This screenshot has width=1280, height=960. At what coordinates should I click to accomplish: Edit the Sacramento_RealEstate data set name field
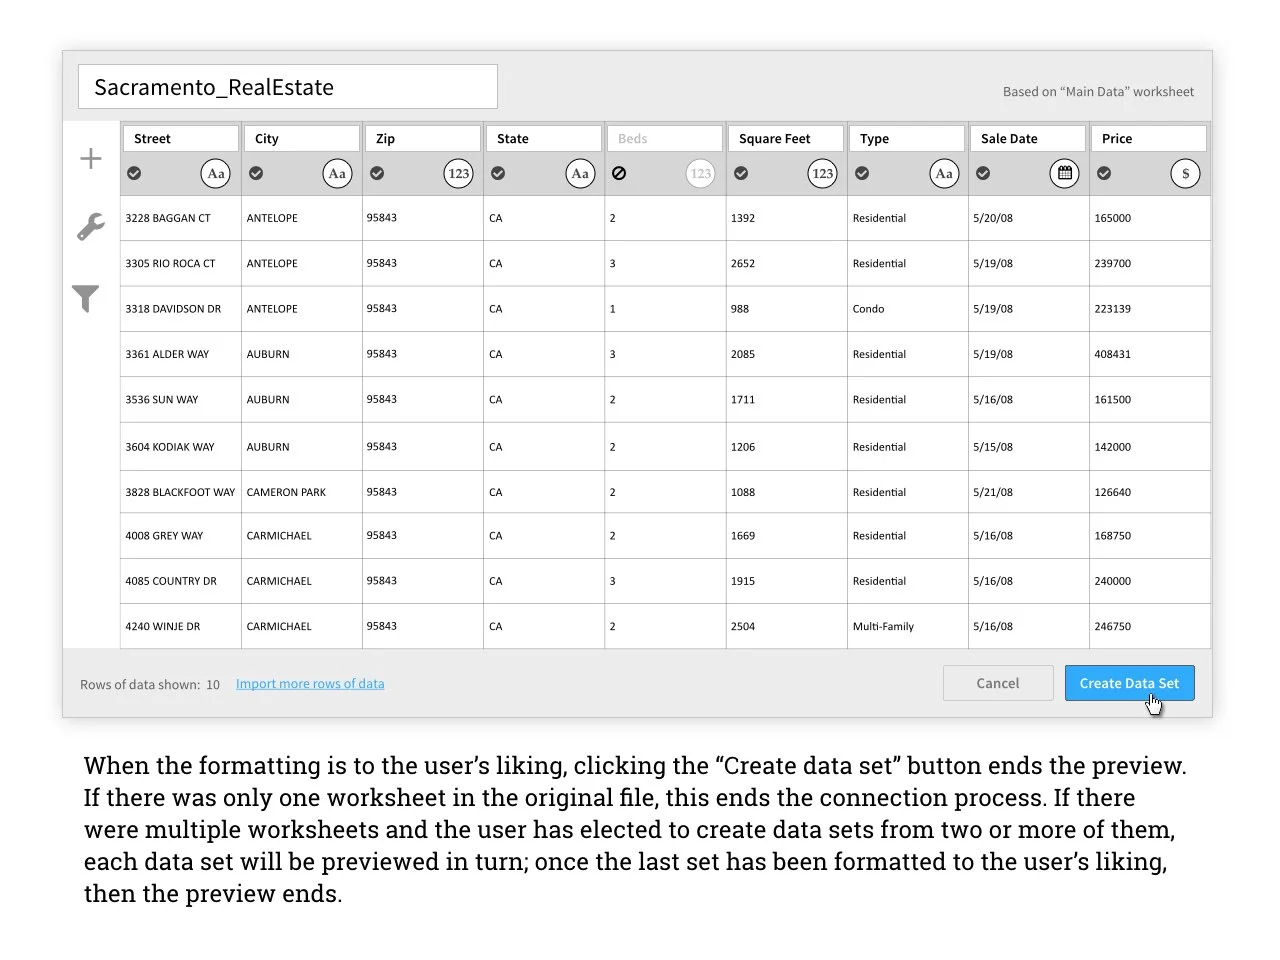tap(288, 87)
